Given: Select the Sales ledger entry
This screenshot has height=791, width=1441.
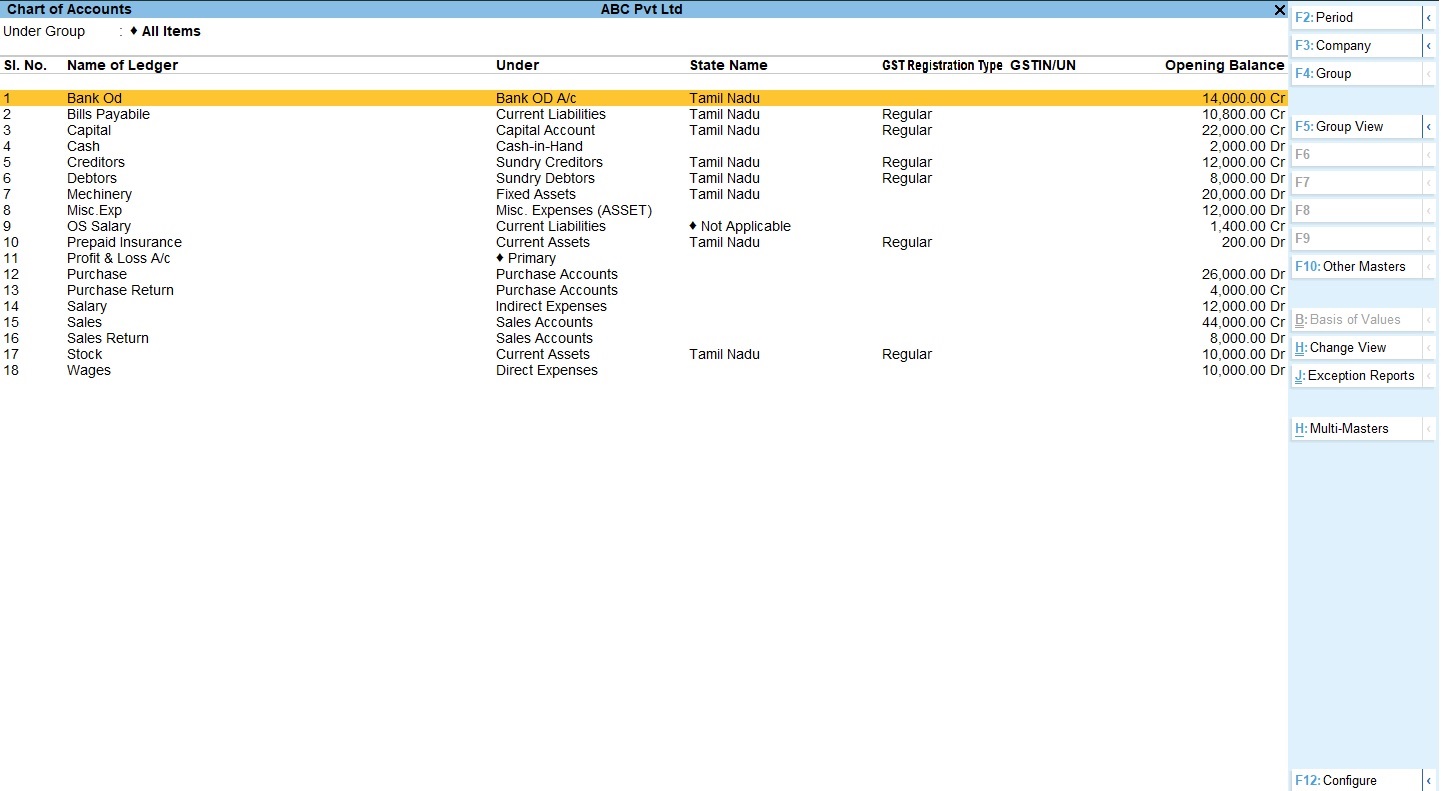Looking at the screenshot, I should click(84, 322).
